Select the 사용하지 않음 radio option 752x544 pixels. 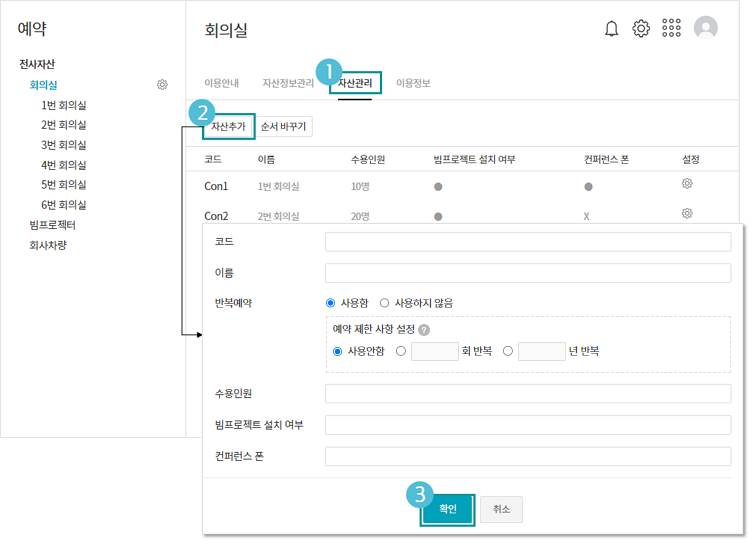click(x=385, y=302)
